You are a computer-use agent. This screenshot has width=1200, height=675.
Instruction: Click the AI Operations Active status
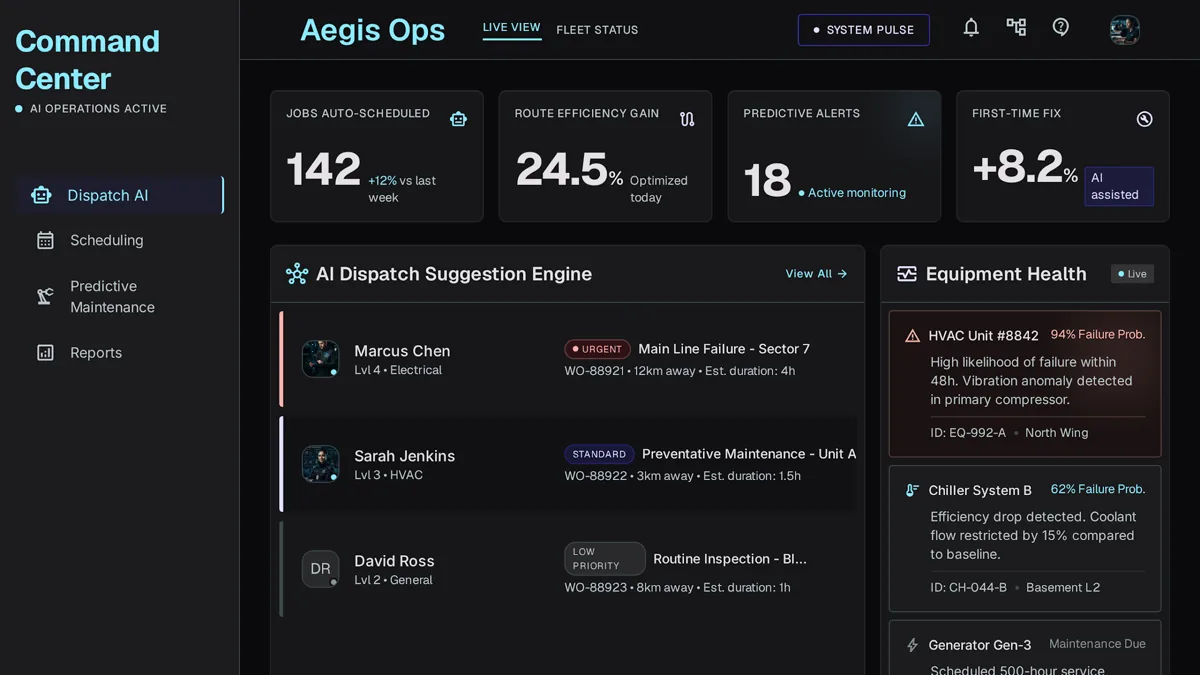pyautogui.click(x=91, y=109)
